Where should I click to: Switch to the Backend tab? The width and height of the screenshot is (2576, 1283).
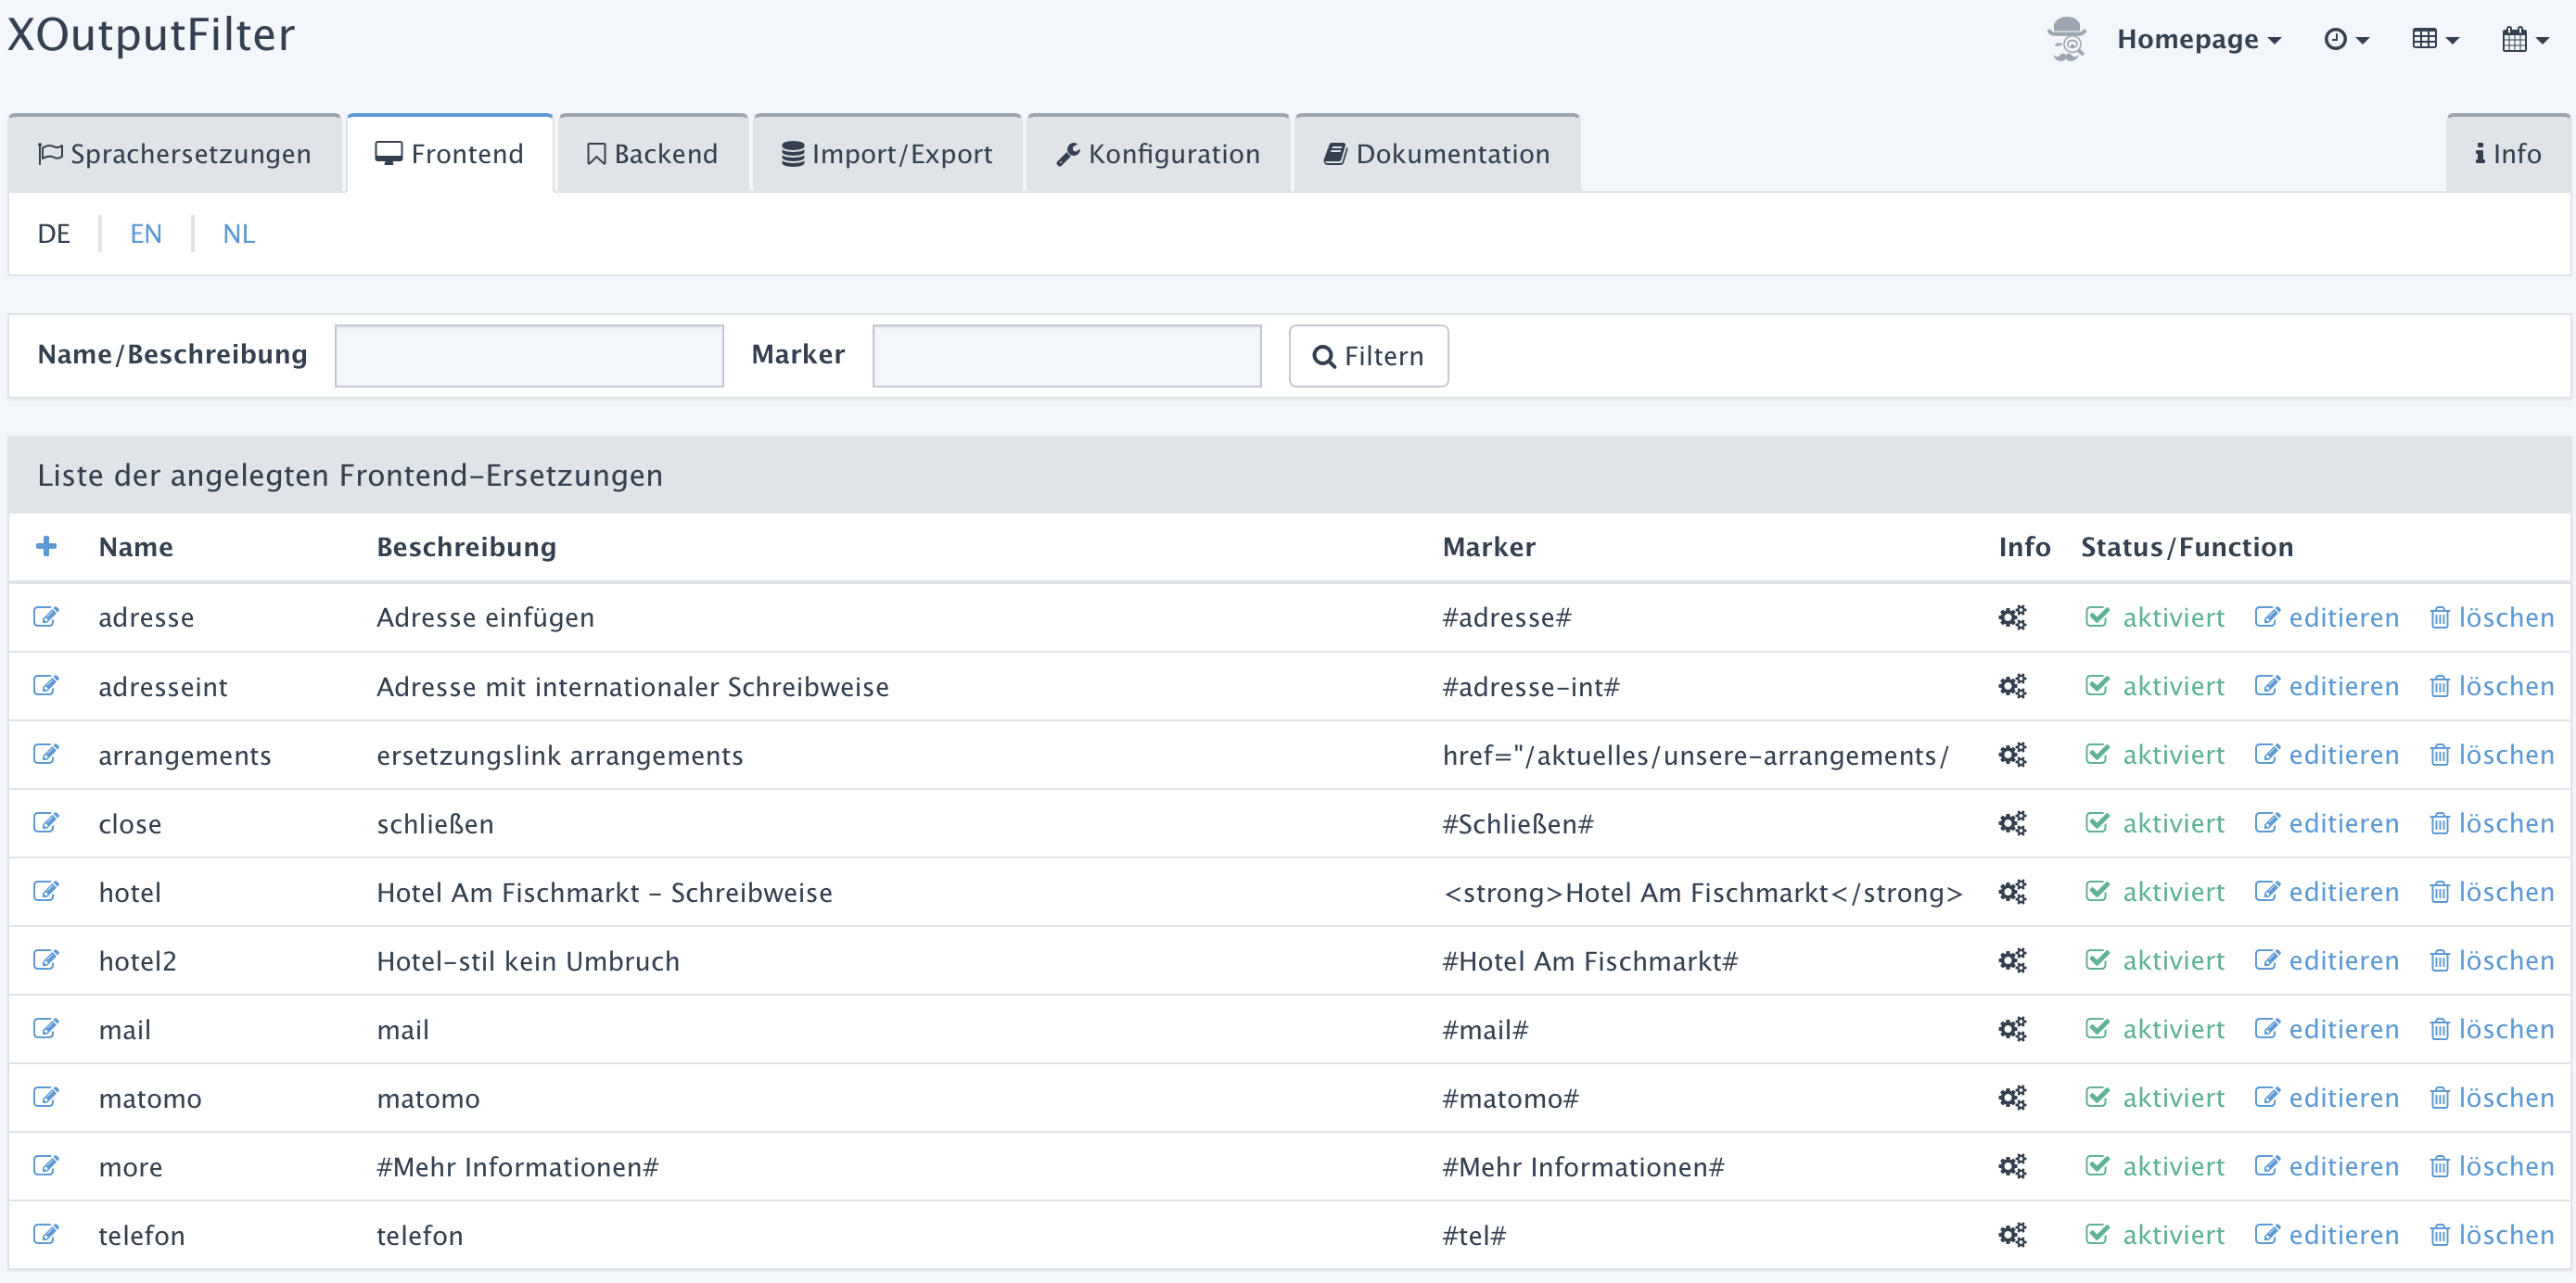click(x=652, y=154)
